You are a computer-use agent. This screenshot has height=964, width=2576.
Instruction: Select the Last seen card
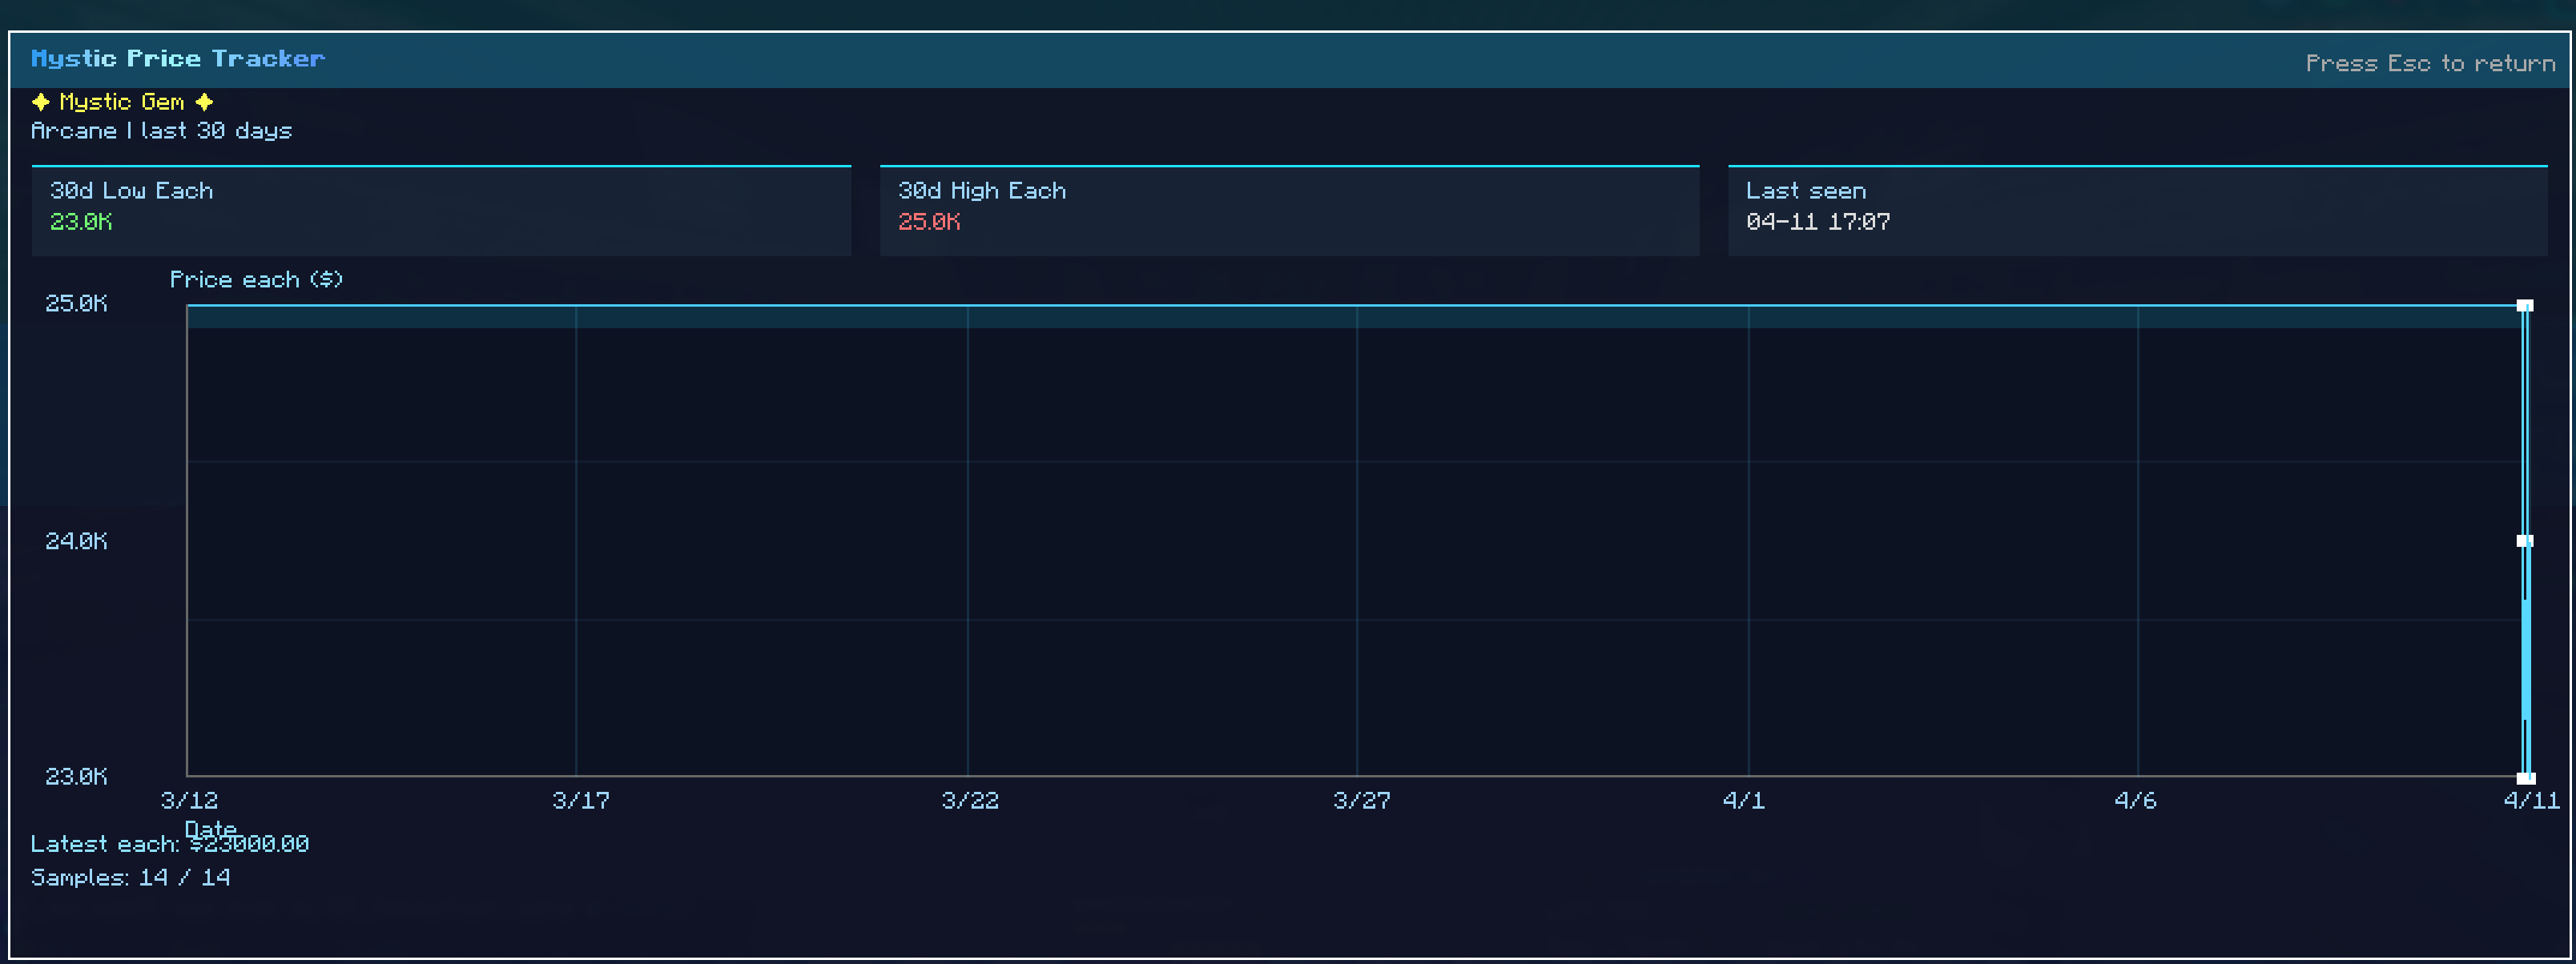(2137, 210)
